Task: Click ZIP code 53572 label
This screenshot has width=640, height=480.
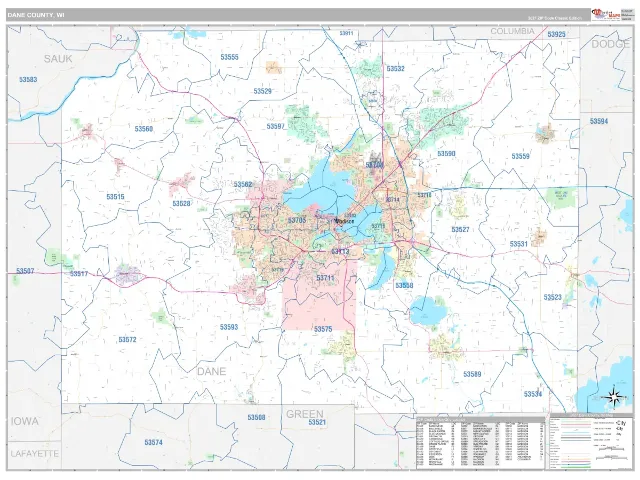Action: pos(127,340)
